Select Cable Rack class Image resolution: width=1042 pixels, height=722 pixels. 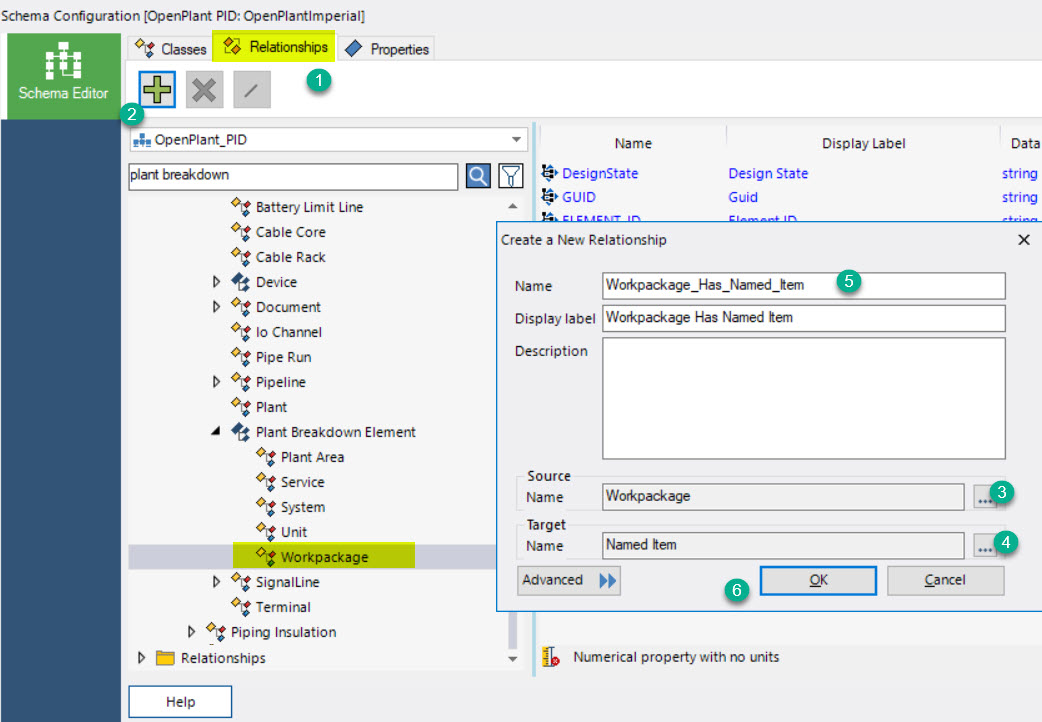coord(290,257)
